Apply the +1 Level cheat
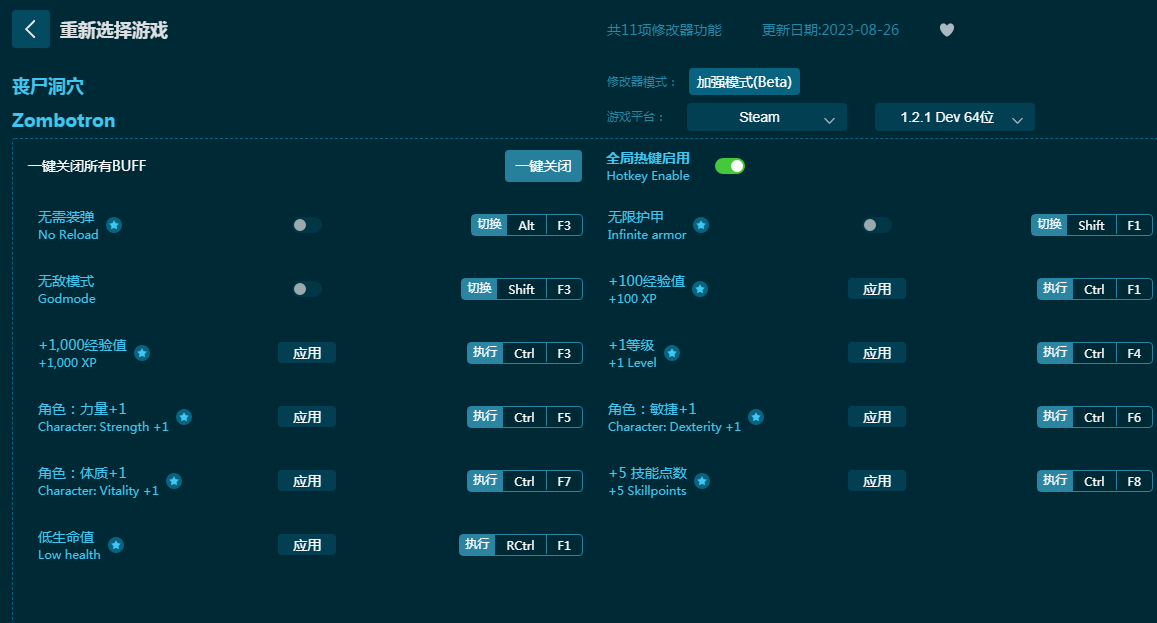Image resolution: width=1157 pixels, height=623 pixels. [877, 354]
